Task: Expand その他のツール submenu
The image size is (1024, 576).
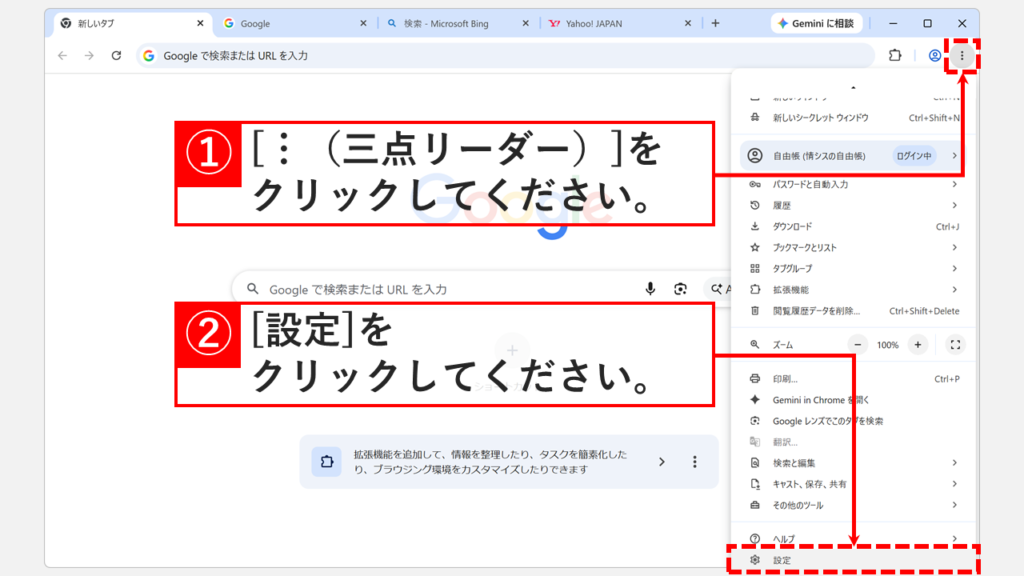Action: 853,505
